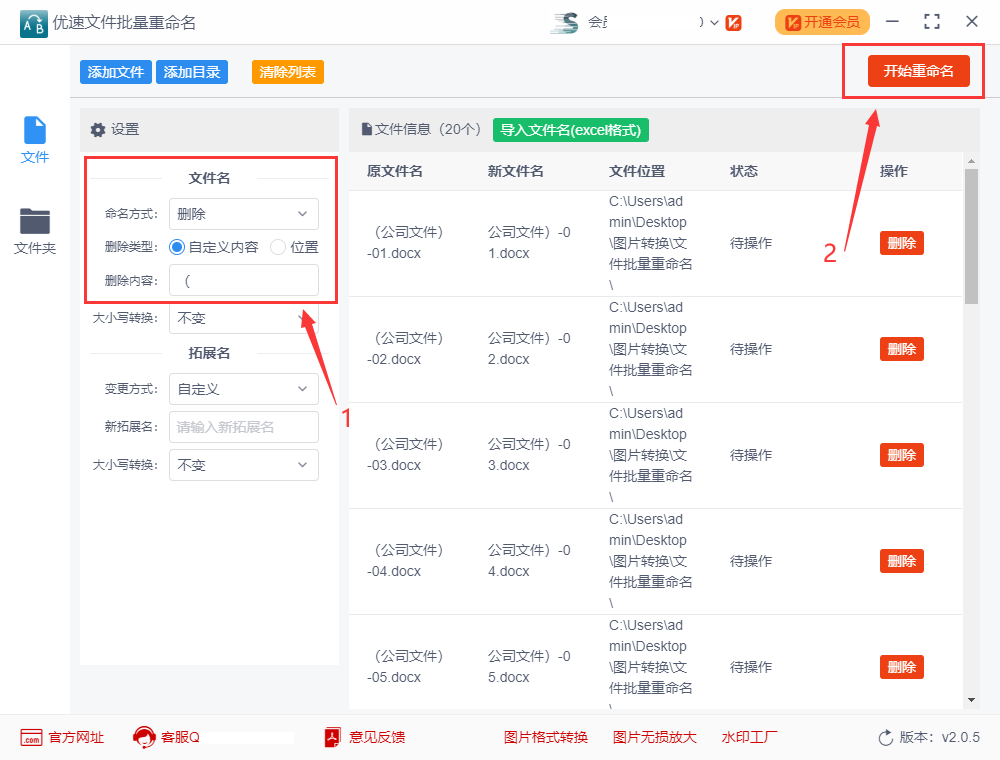Screen dimensions: 1000x760
Task: Click the file list scrollbar thumb
Action: click(x=971, y=236)
